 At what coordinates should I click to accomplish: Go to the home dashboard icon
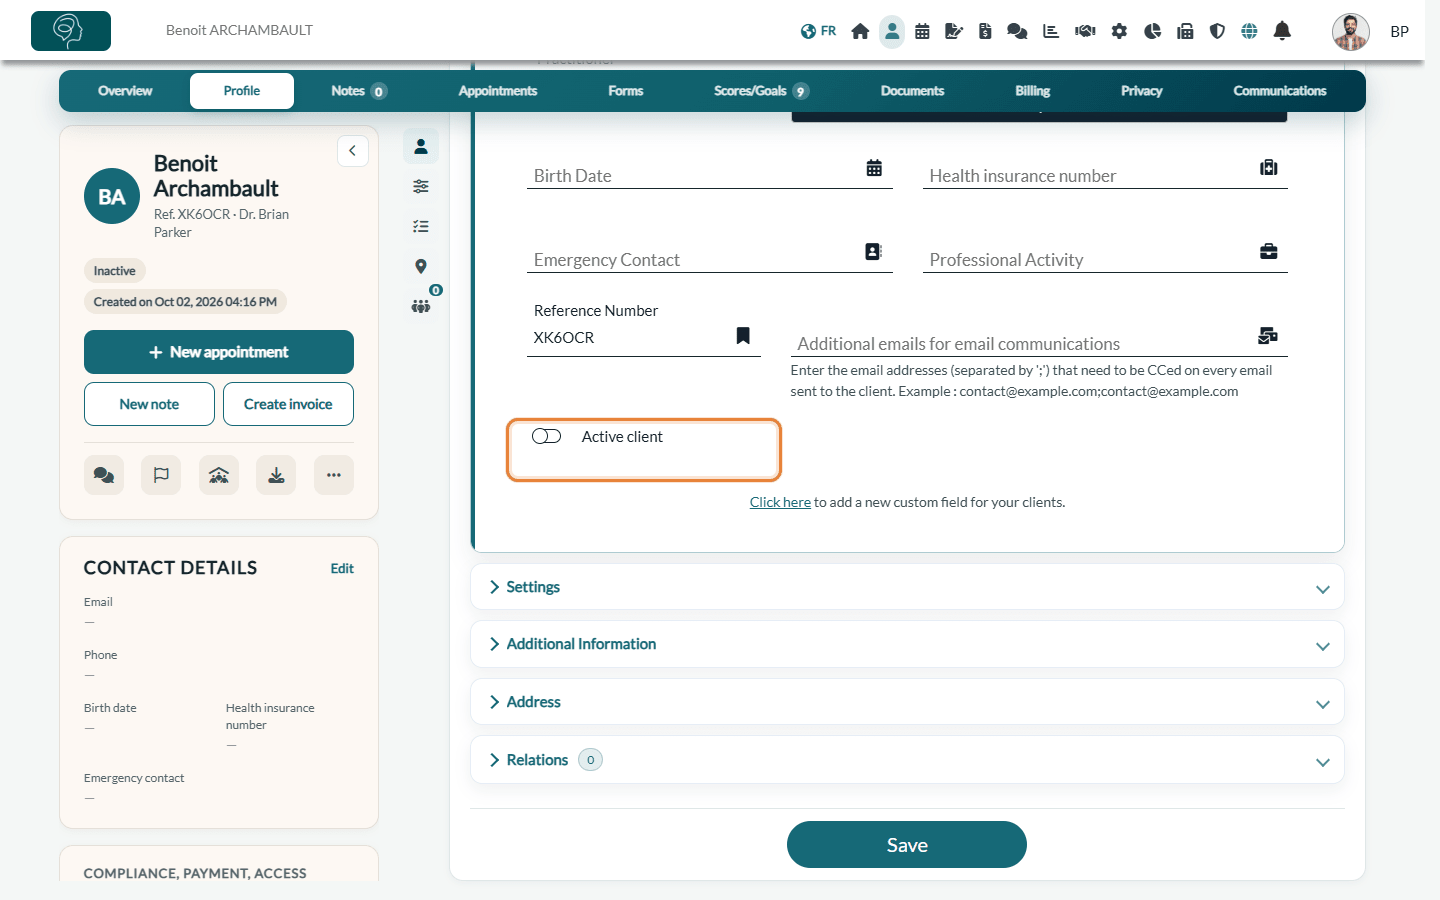[860, 31]
